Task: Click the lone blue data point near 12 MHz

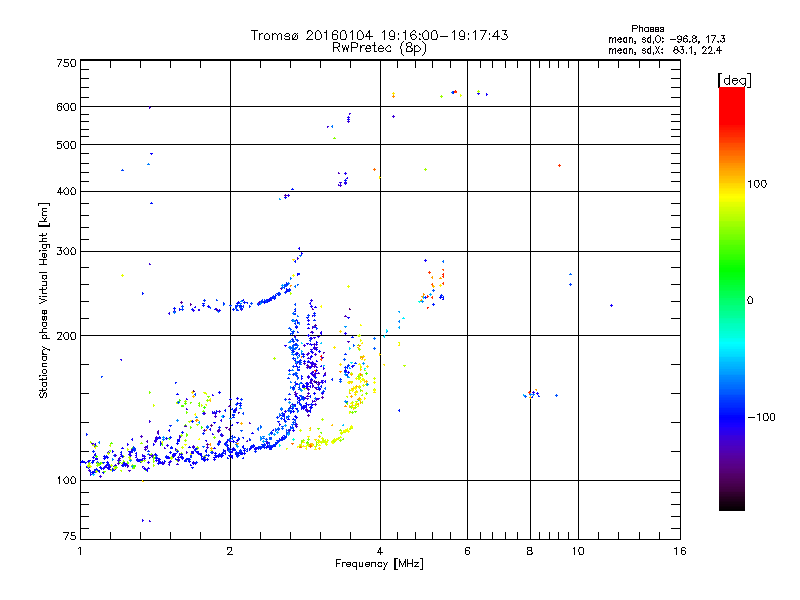Action: (611, 306)
